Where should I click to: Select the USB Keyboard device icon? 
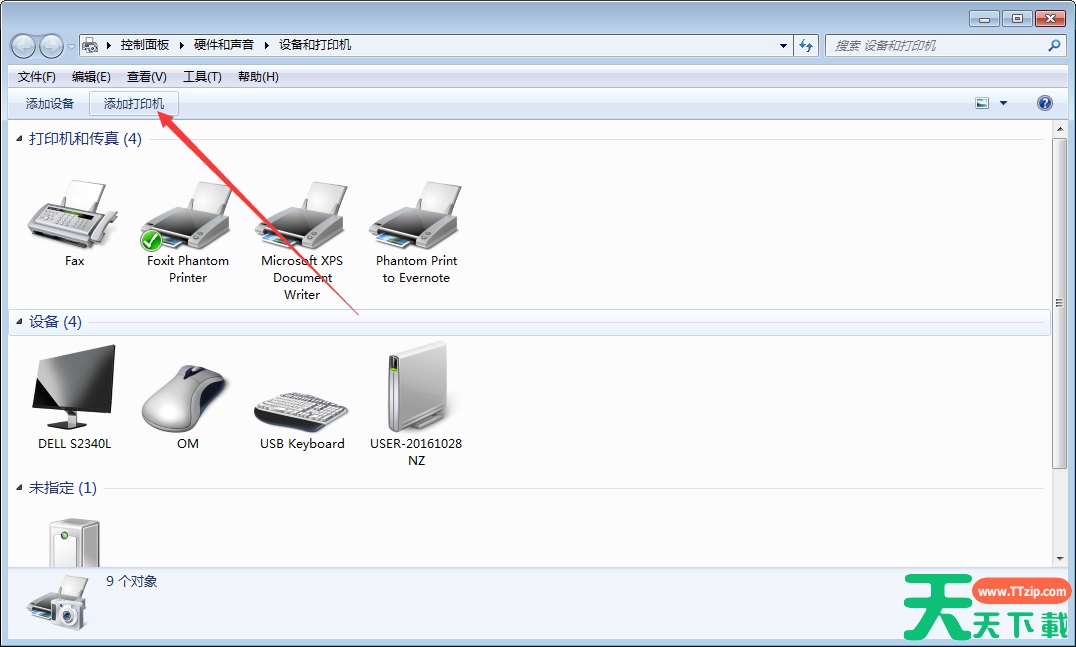tap(301, 410)
